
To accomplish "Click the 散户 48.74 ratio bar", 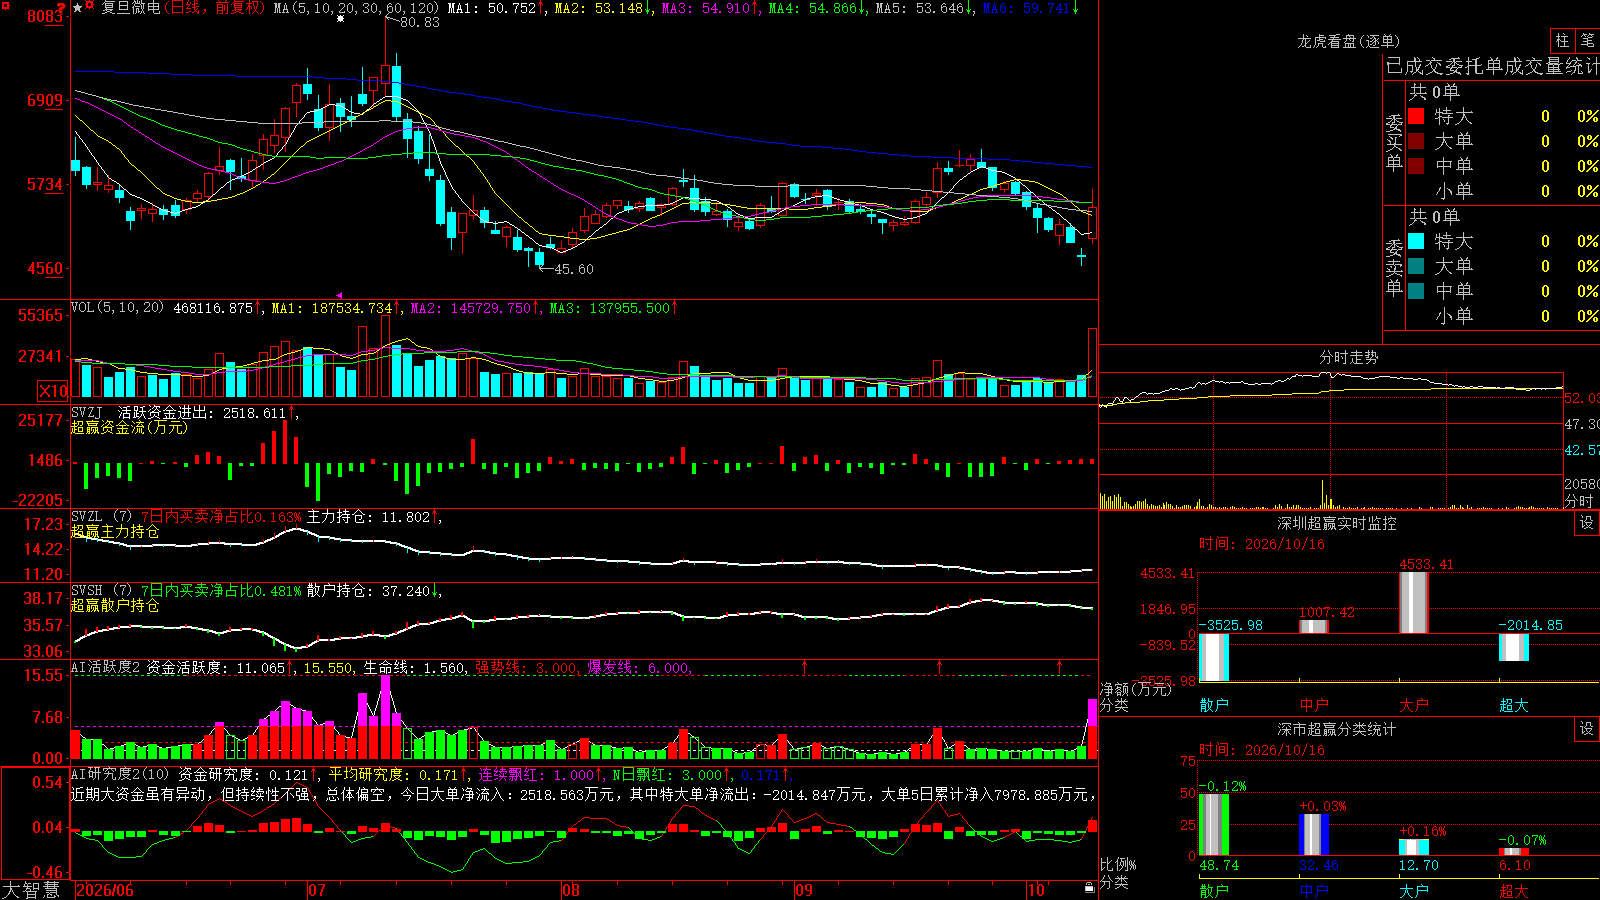I will [1214, 825].
